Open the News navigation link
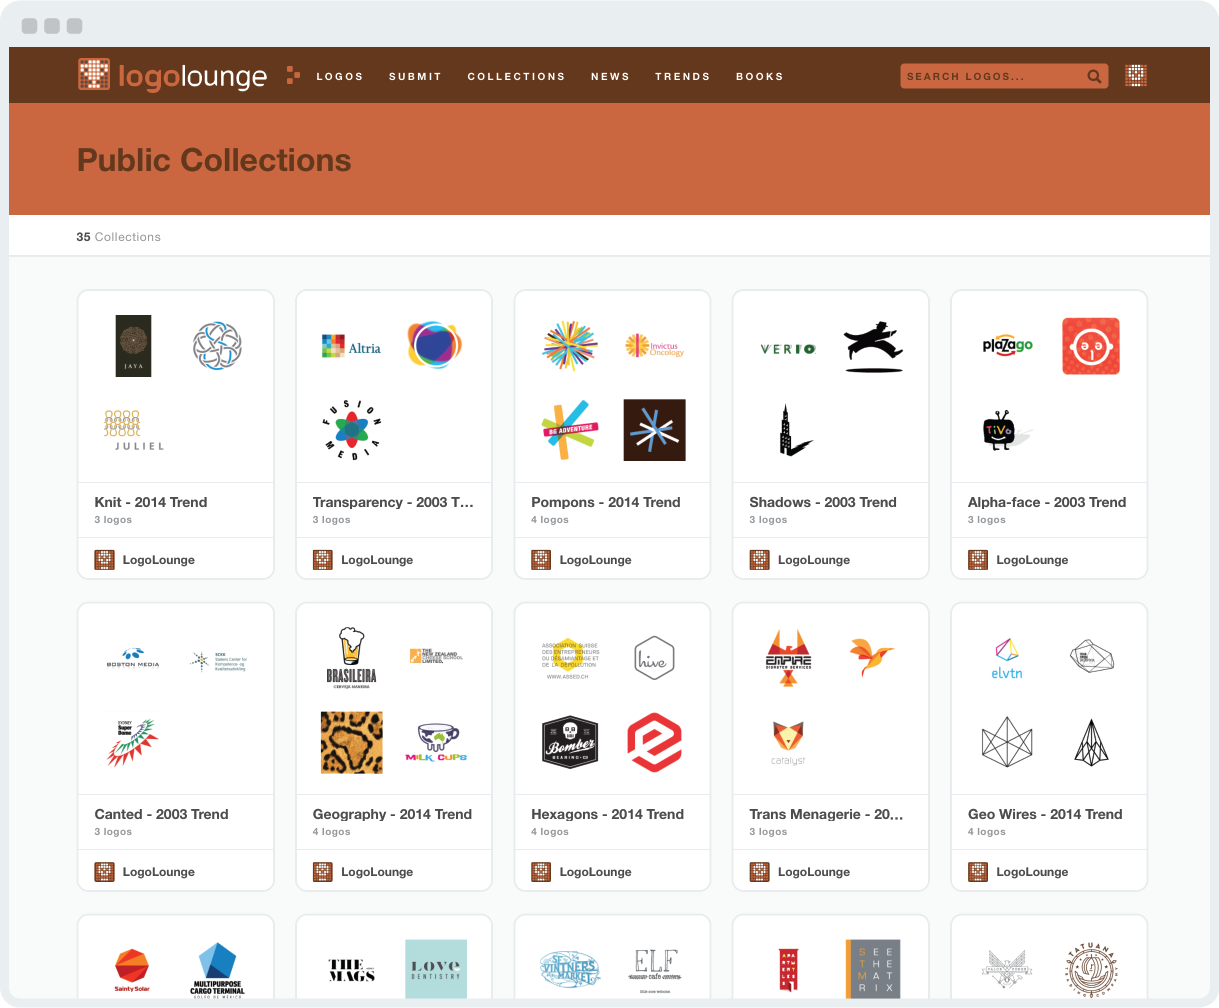Viewport: 1219px width, 1008px height. pyautogui.click(x=610, y=76)
